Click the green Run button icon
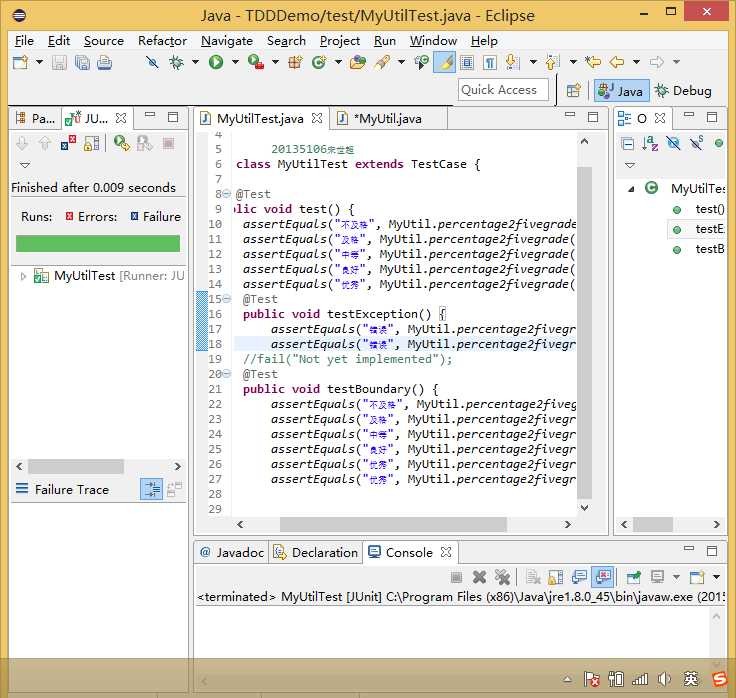Viewport: 736px width, 698px height. pyautogui.click(x=216, y=61)
